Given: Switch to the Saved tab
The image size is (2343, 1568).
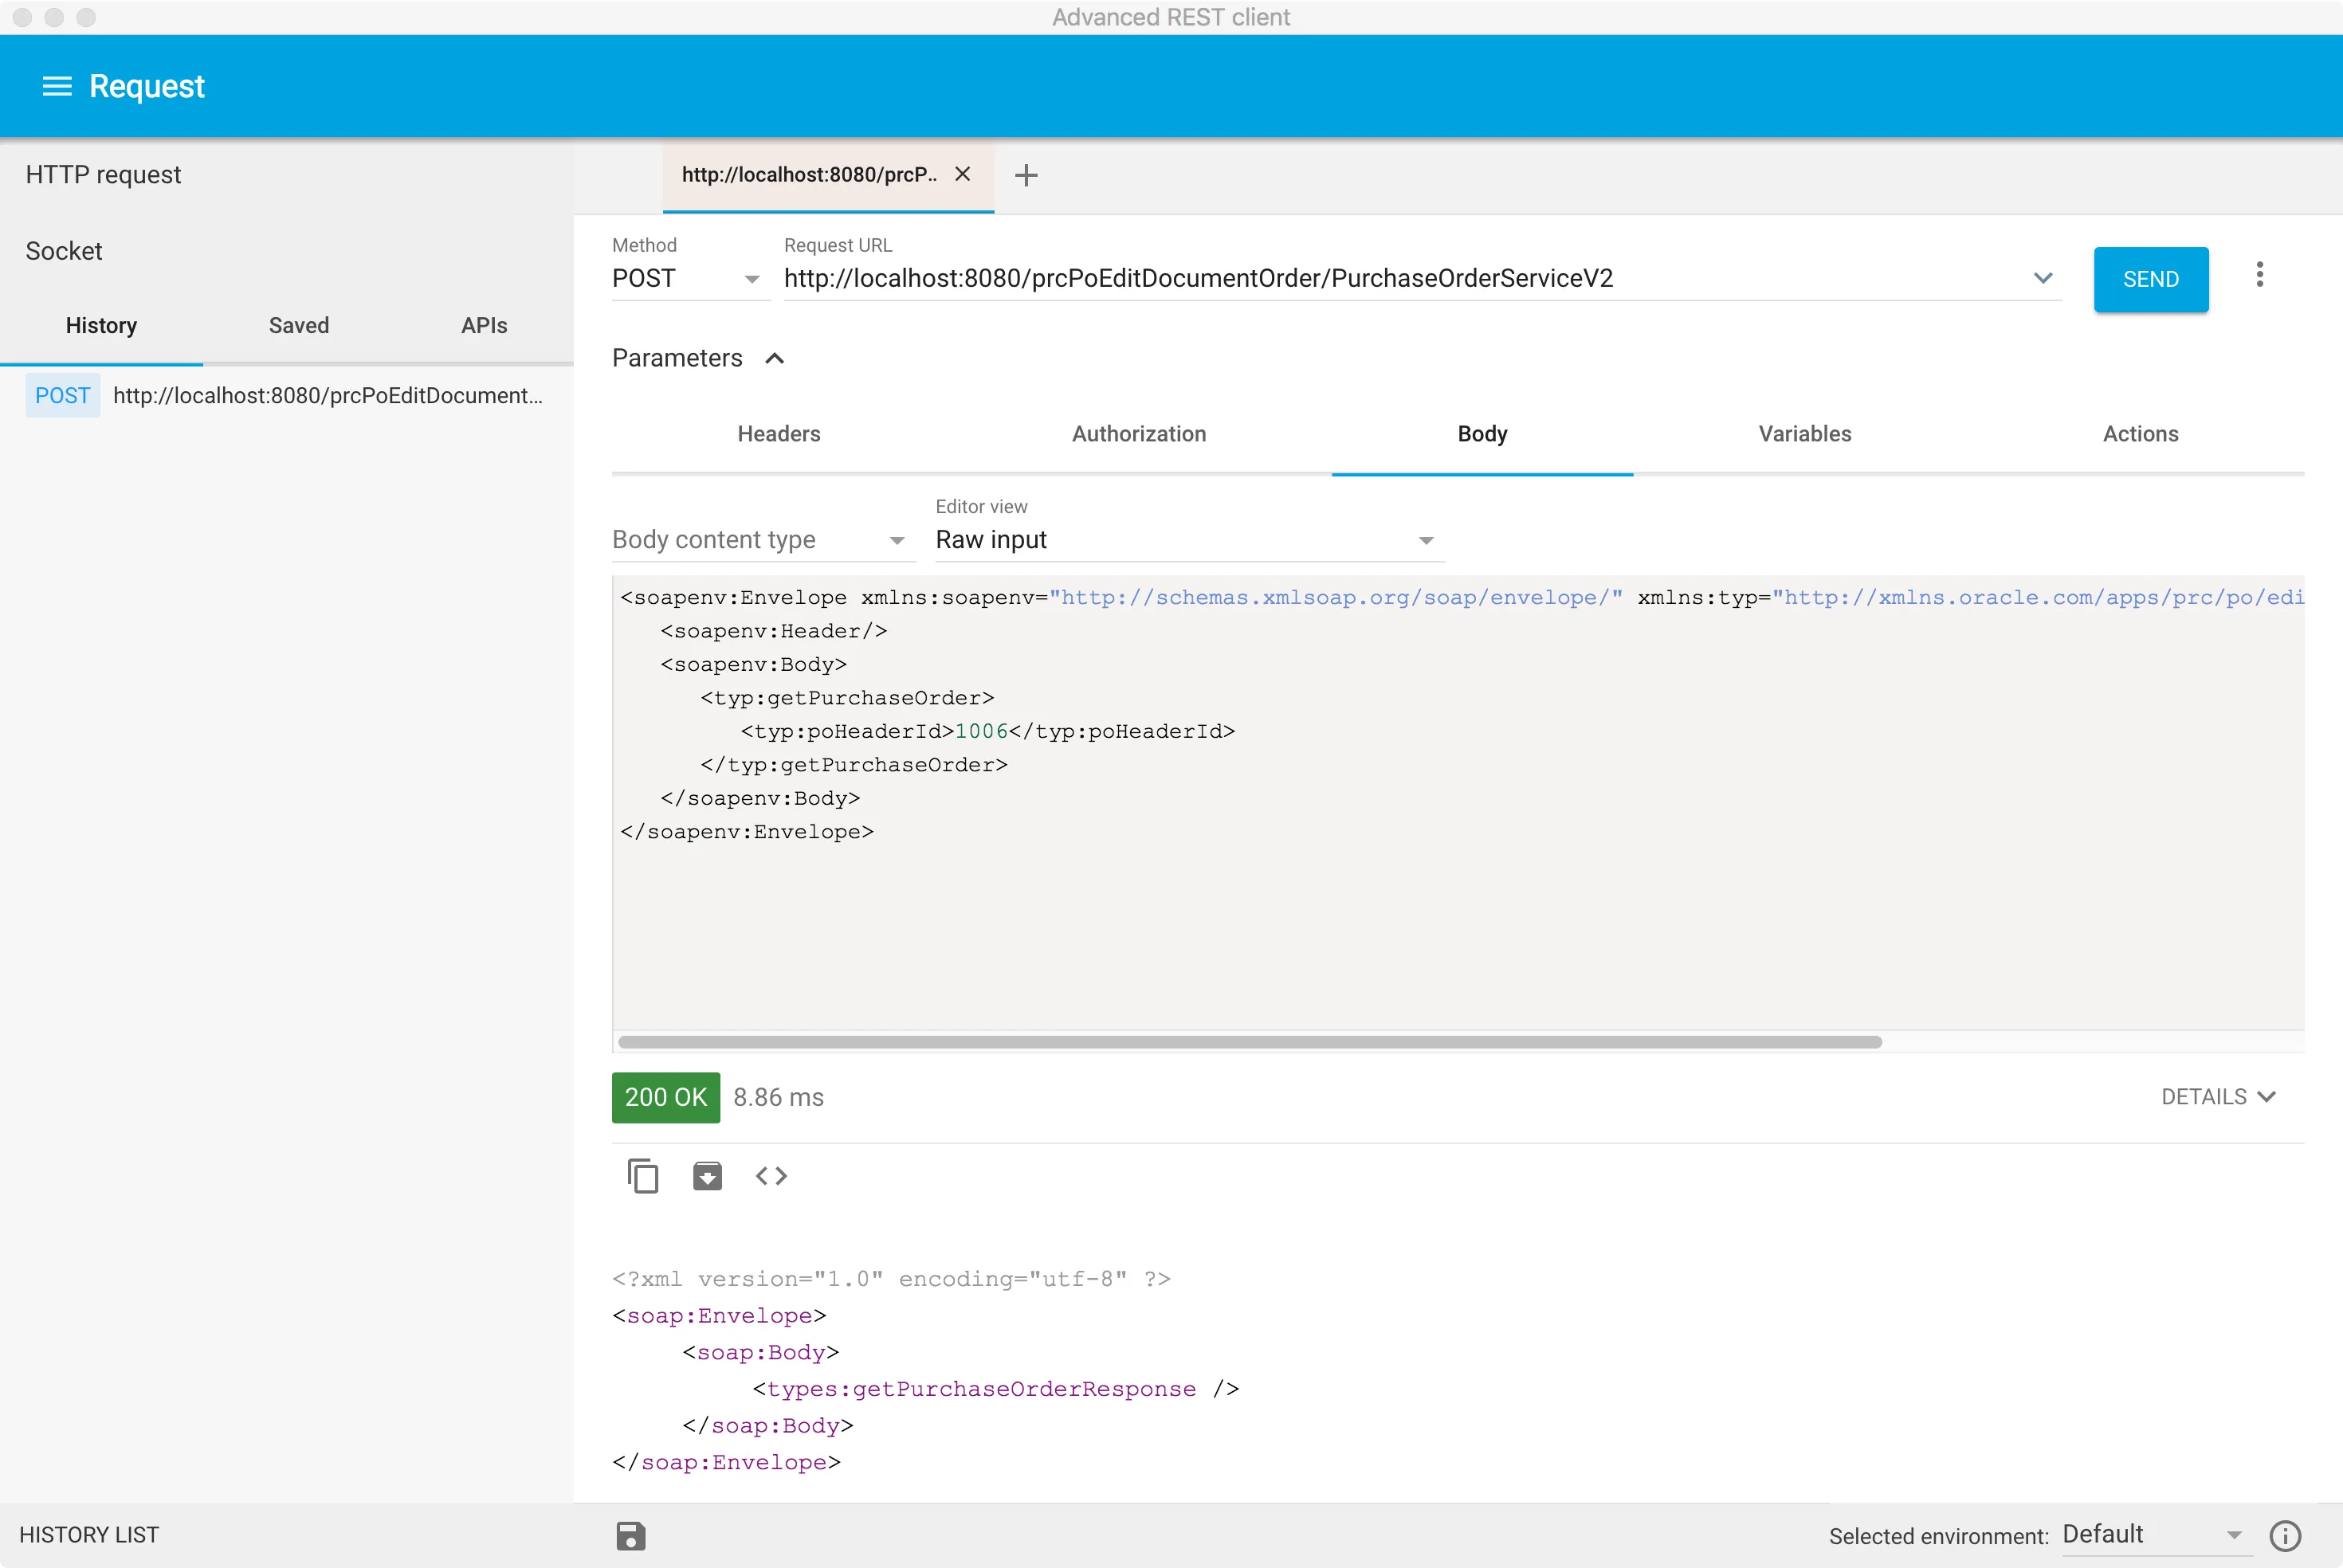Looking at the screenshot, I should [x=298, y=326].
